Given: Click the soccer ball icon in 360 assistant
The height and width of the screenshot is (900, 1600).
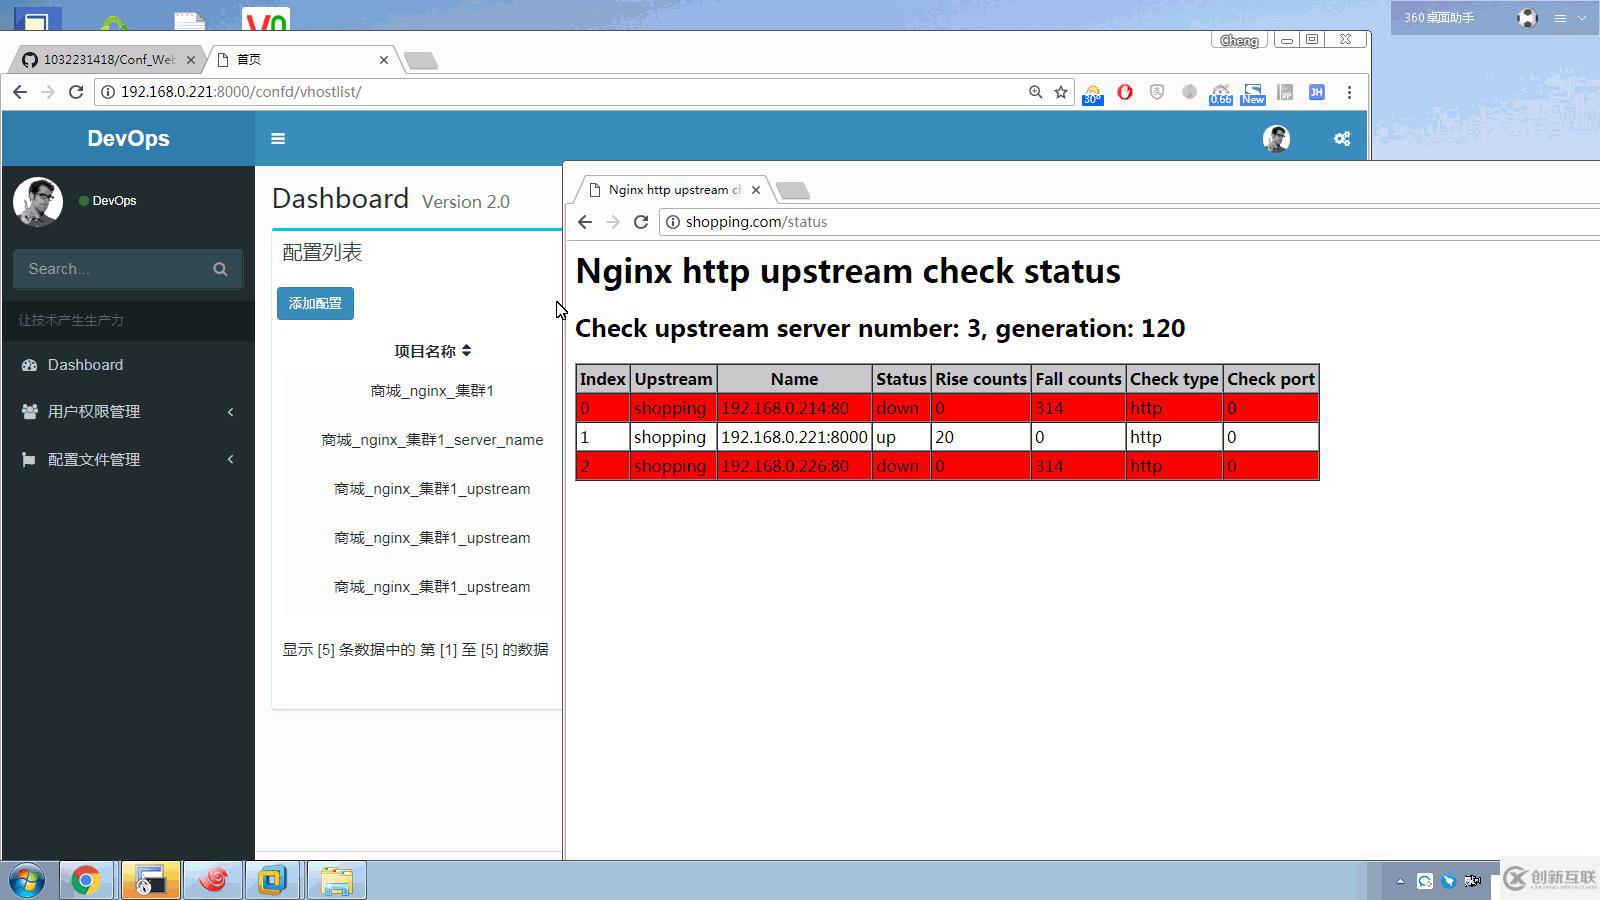Looking at the screenshot, I should [1527, 18].
